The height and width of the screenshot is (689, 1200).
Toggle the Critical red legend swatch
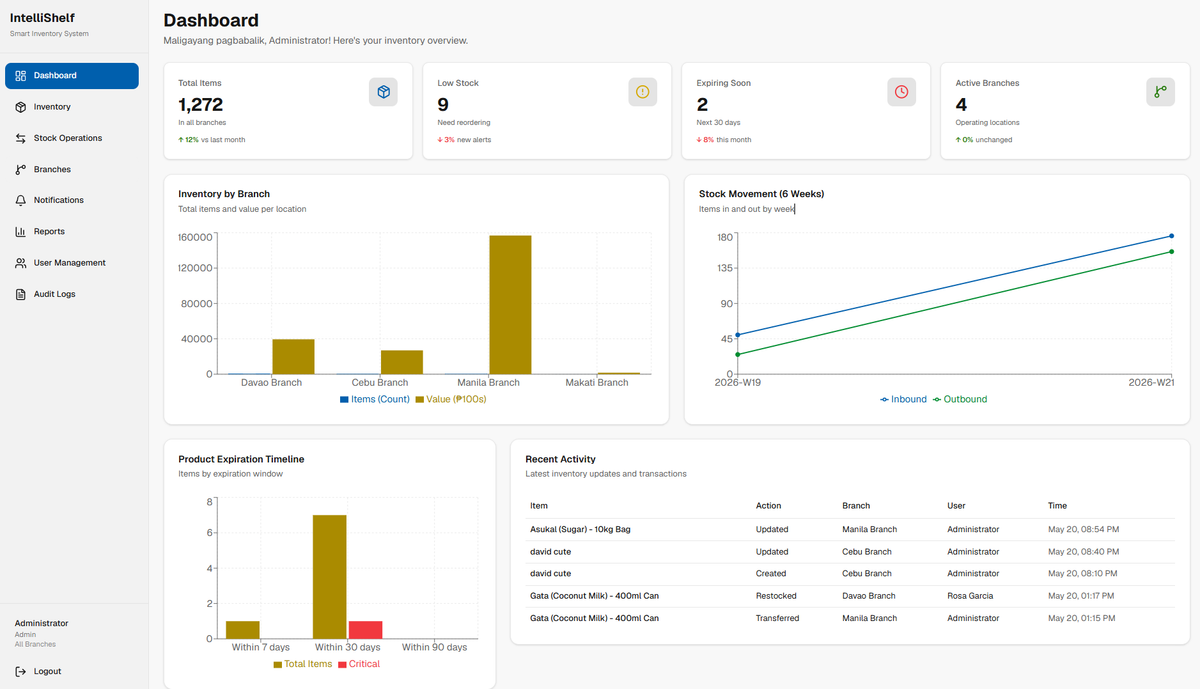341,664
